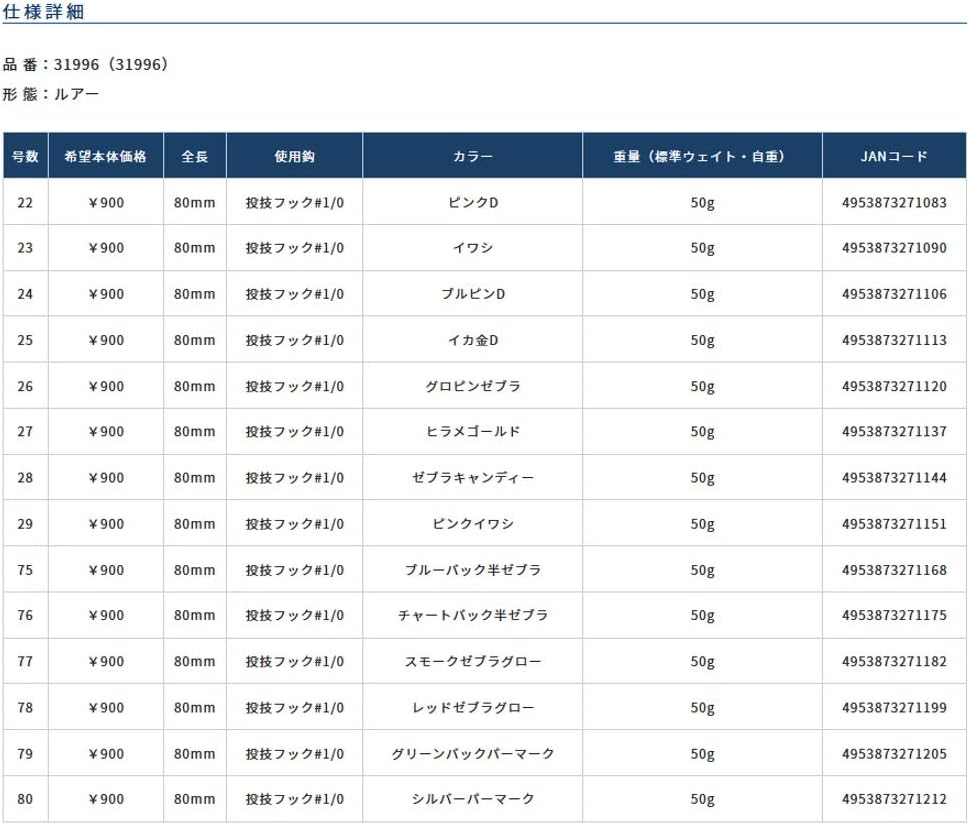Click number cell 75
The image size is (970, 825).
(x=25, y=570)
